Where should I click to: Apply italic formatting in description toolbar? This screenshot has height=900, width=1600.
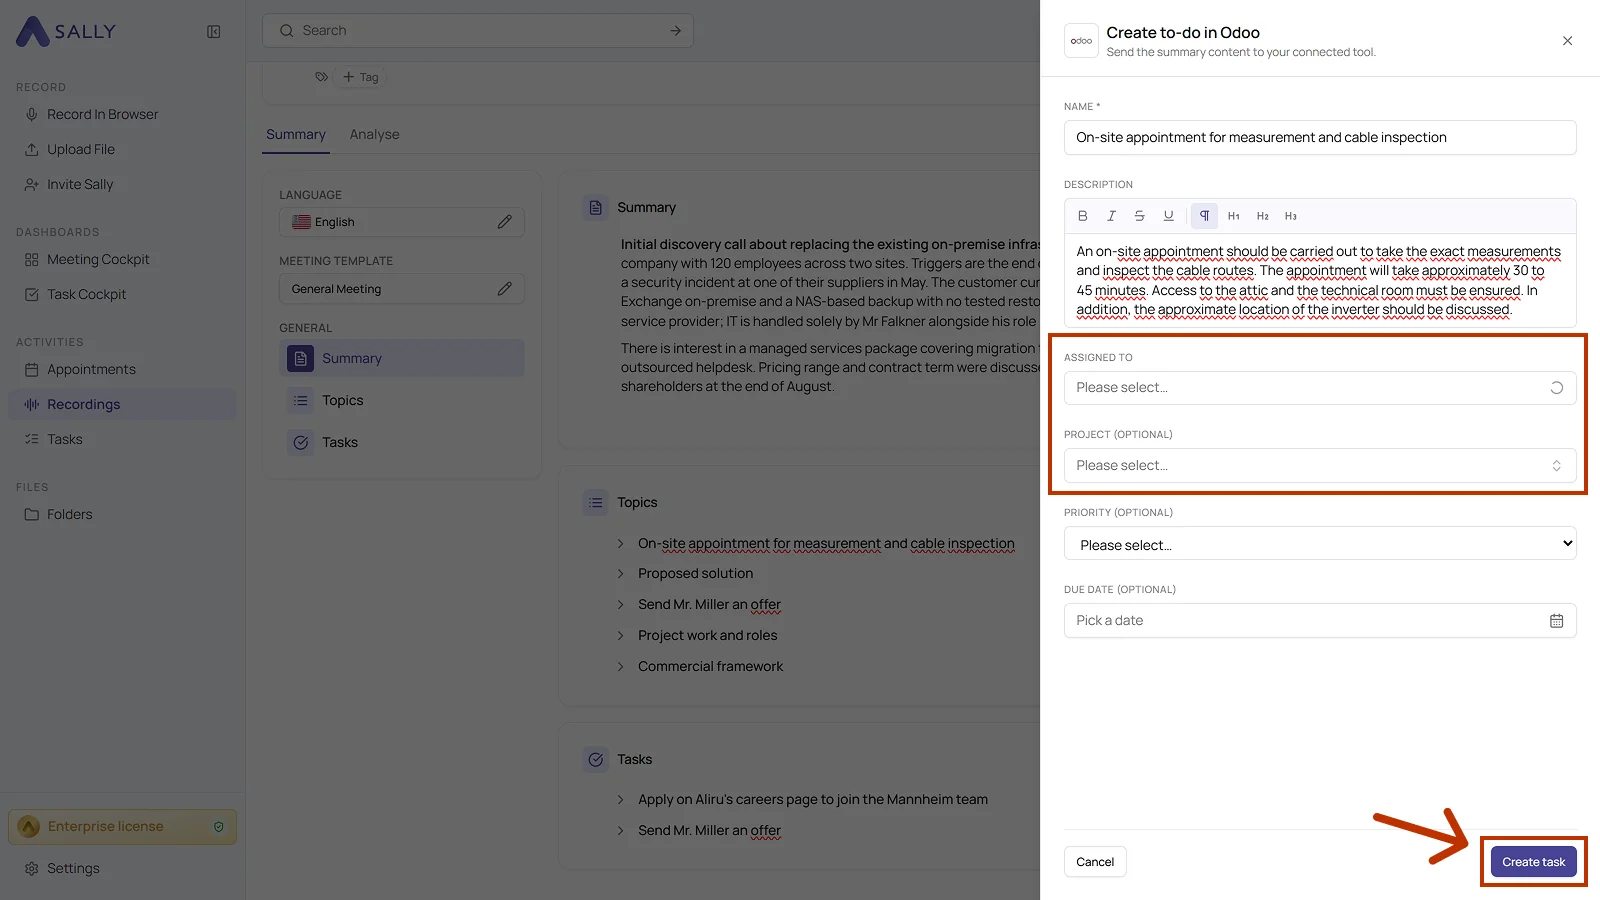tap(1111, 216)
